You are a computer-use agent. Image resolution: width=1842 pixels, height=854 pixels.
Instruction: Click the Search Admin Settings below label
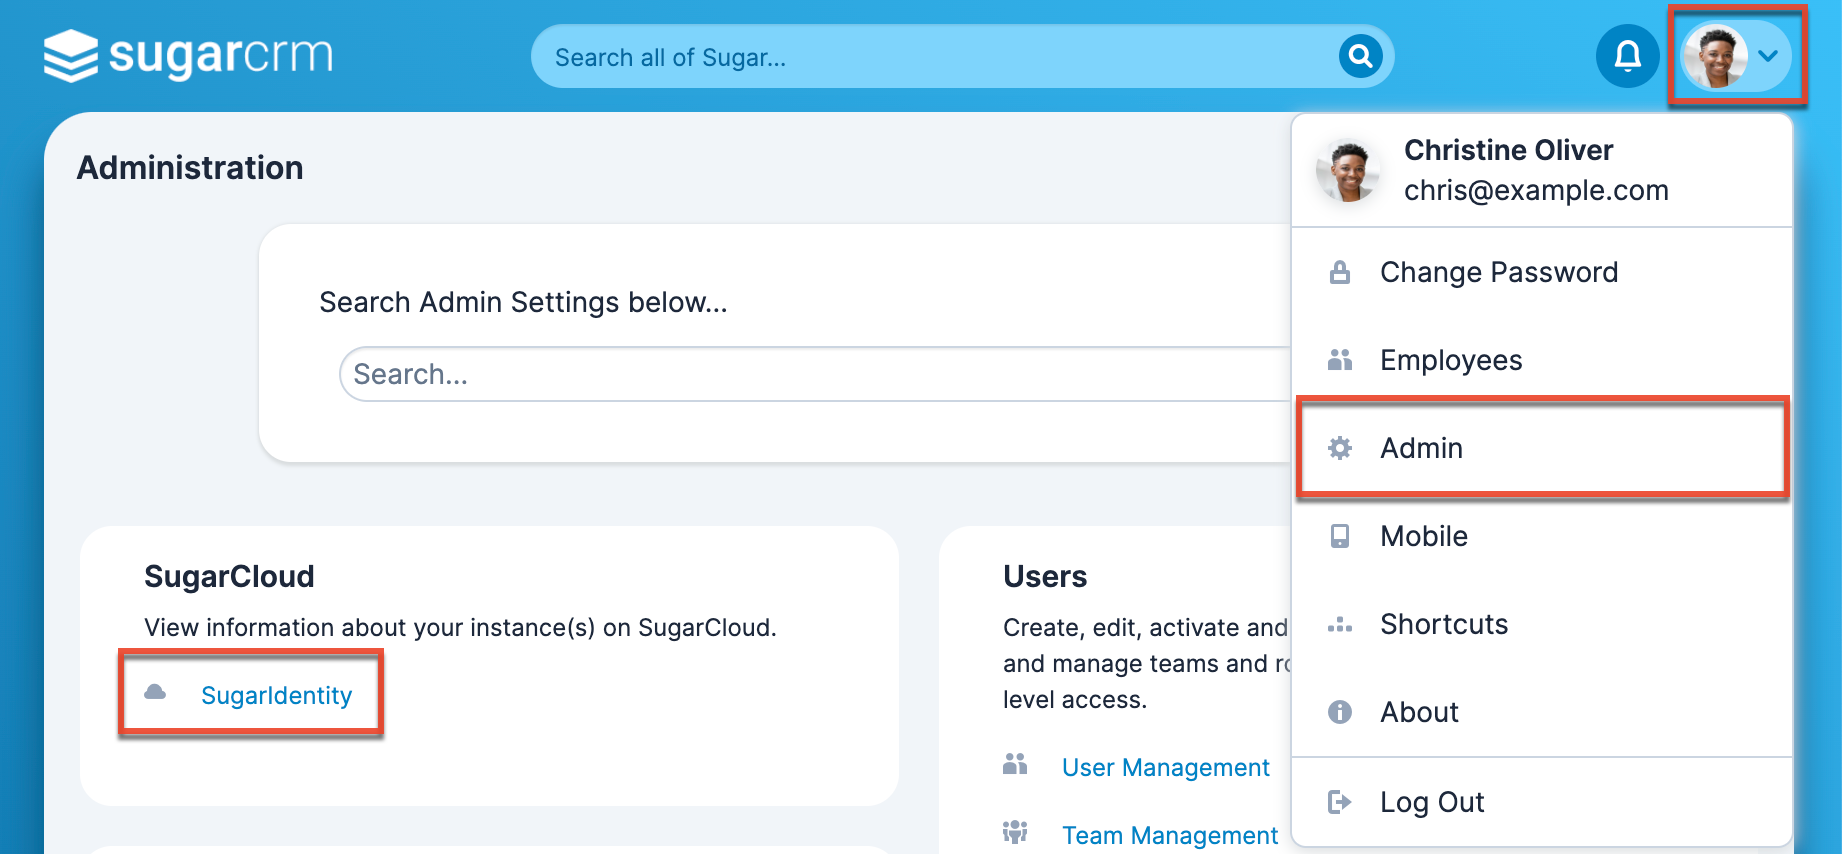pos(523,302)
